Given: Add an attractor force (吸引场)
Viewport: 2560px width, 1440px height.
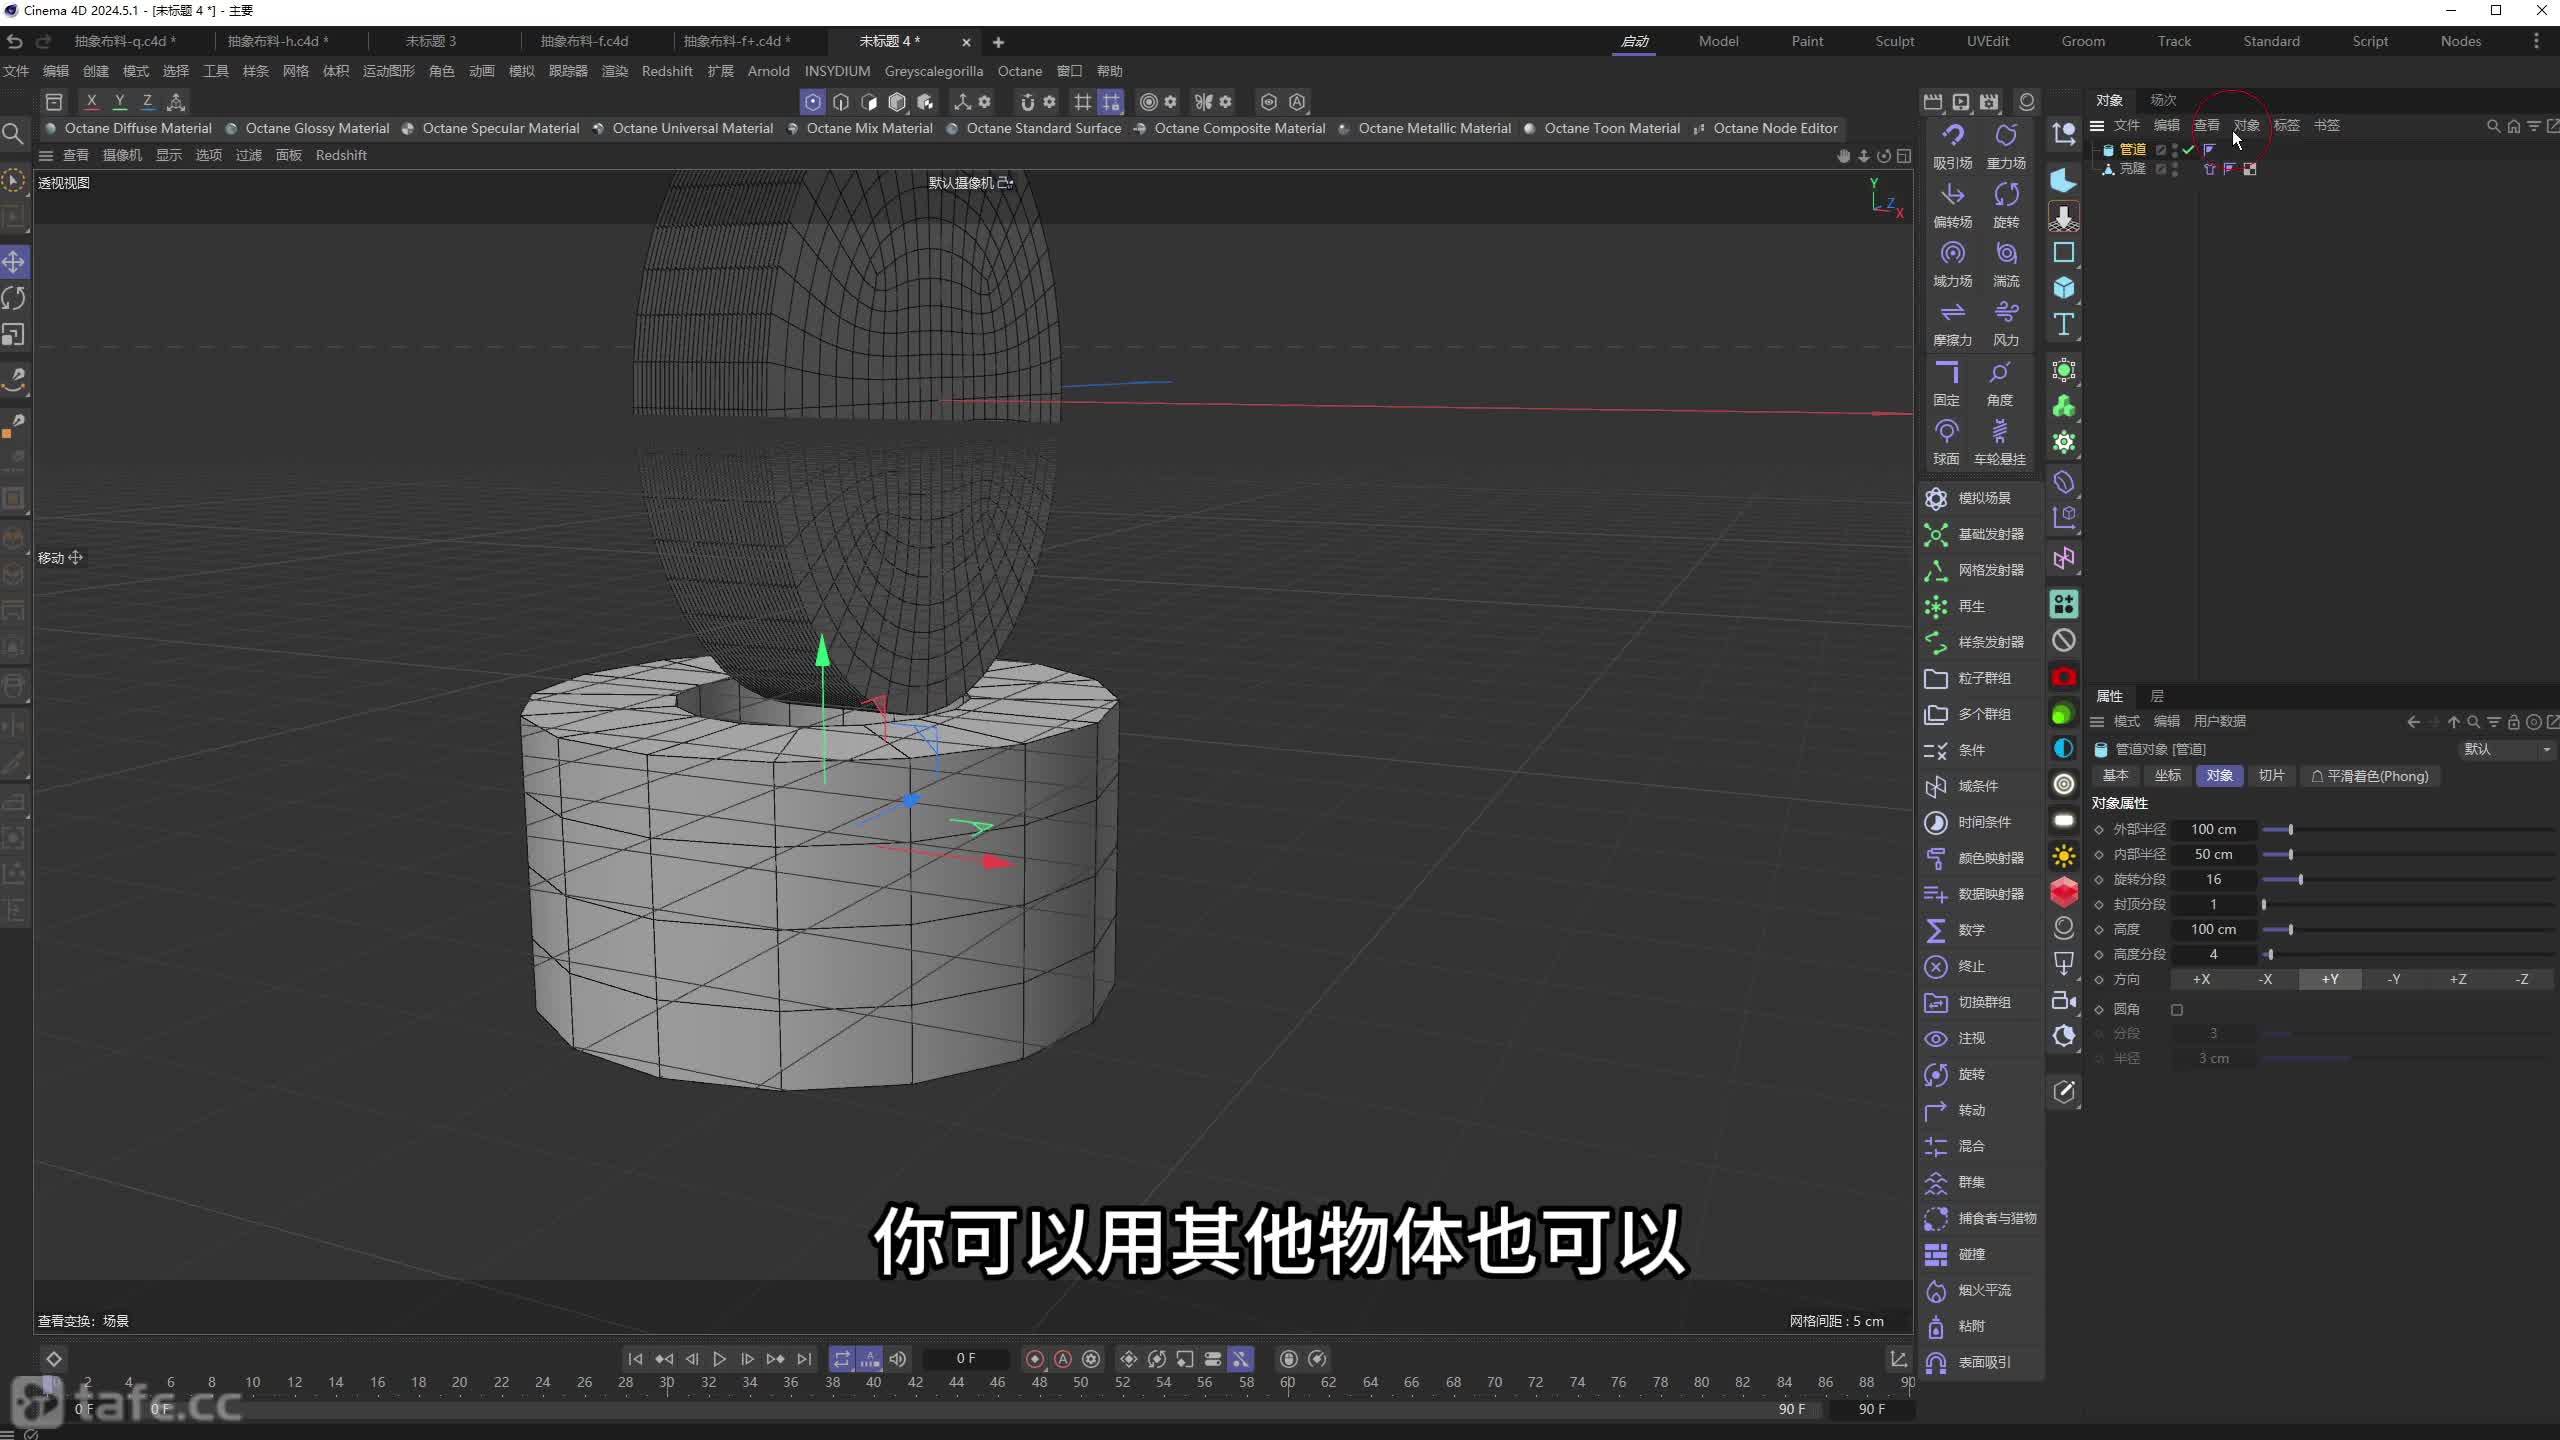Looking at the screenshot, I should click(x=1952, y=146).
